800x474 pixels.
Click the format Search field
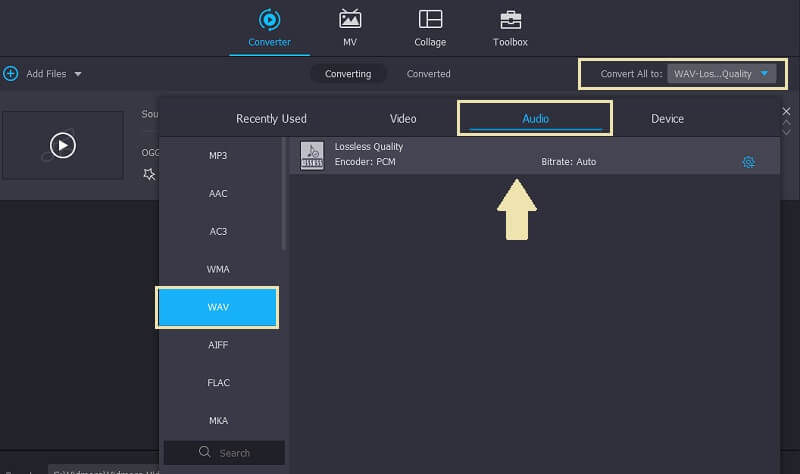point(225,453)
